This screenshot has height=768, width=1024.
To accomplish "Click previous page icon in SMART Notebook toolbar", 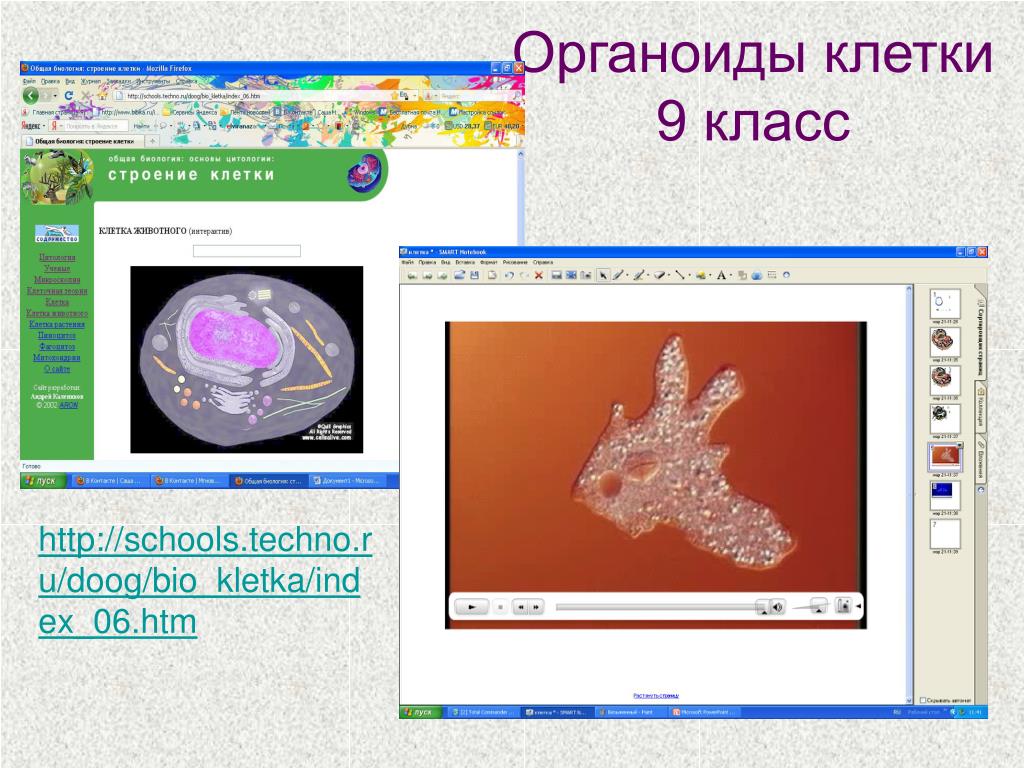I will [412, 275].
